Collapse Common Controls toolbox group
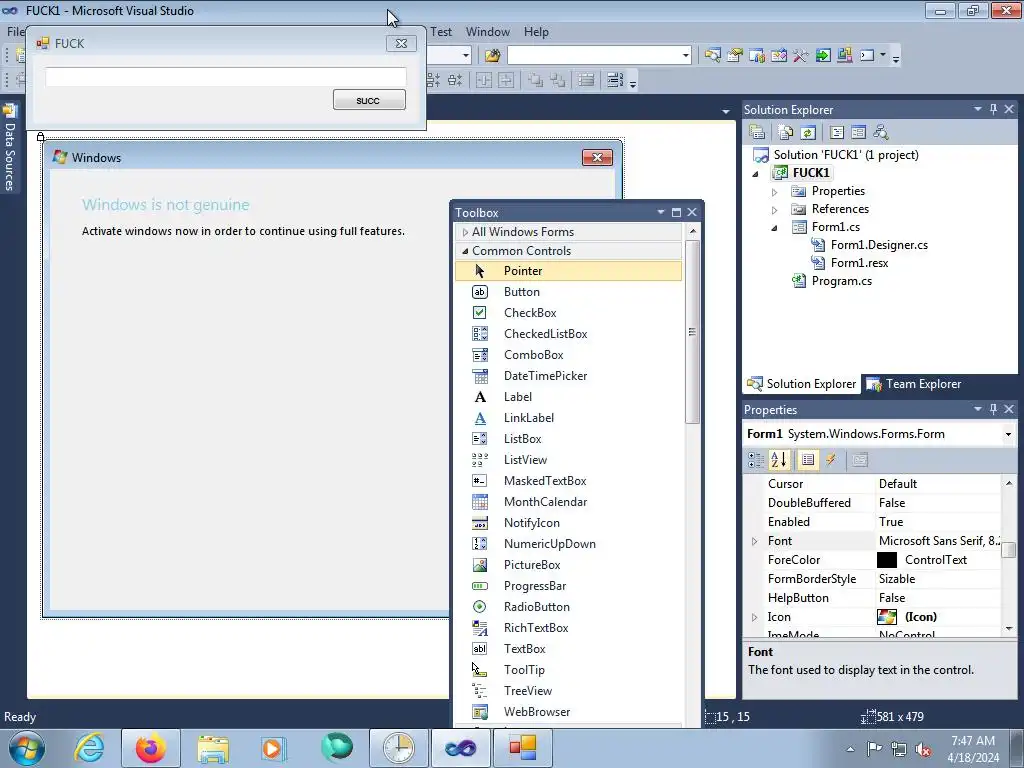 click(x=465, y=251)
